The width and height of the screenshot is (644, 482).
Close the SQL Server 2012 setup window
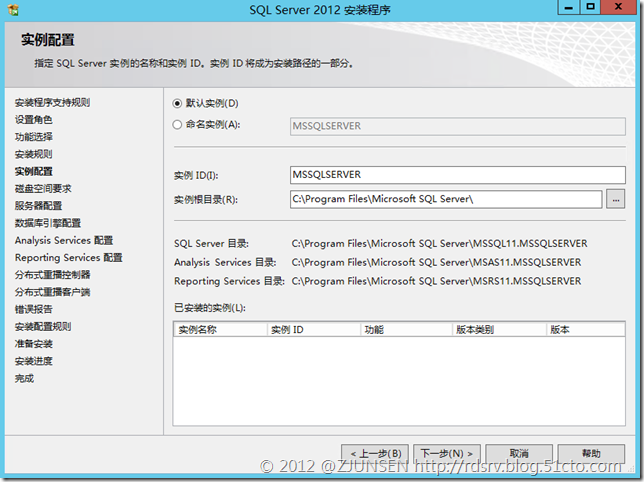coord(619,7)
